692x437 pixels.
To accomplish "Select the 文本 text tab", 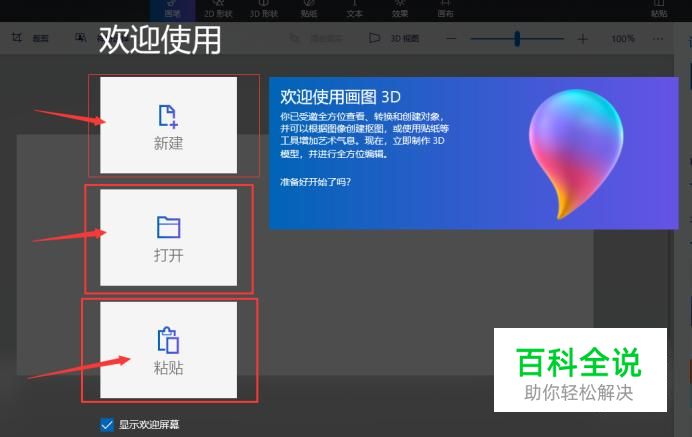I will [x=354, y=10].
